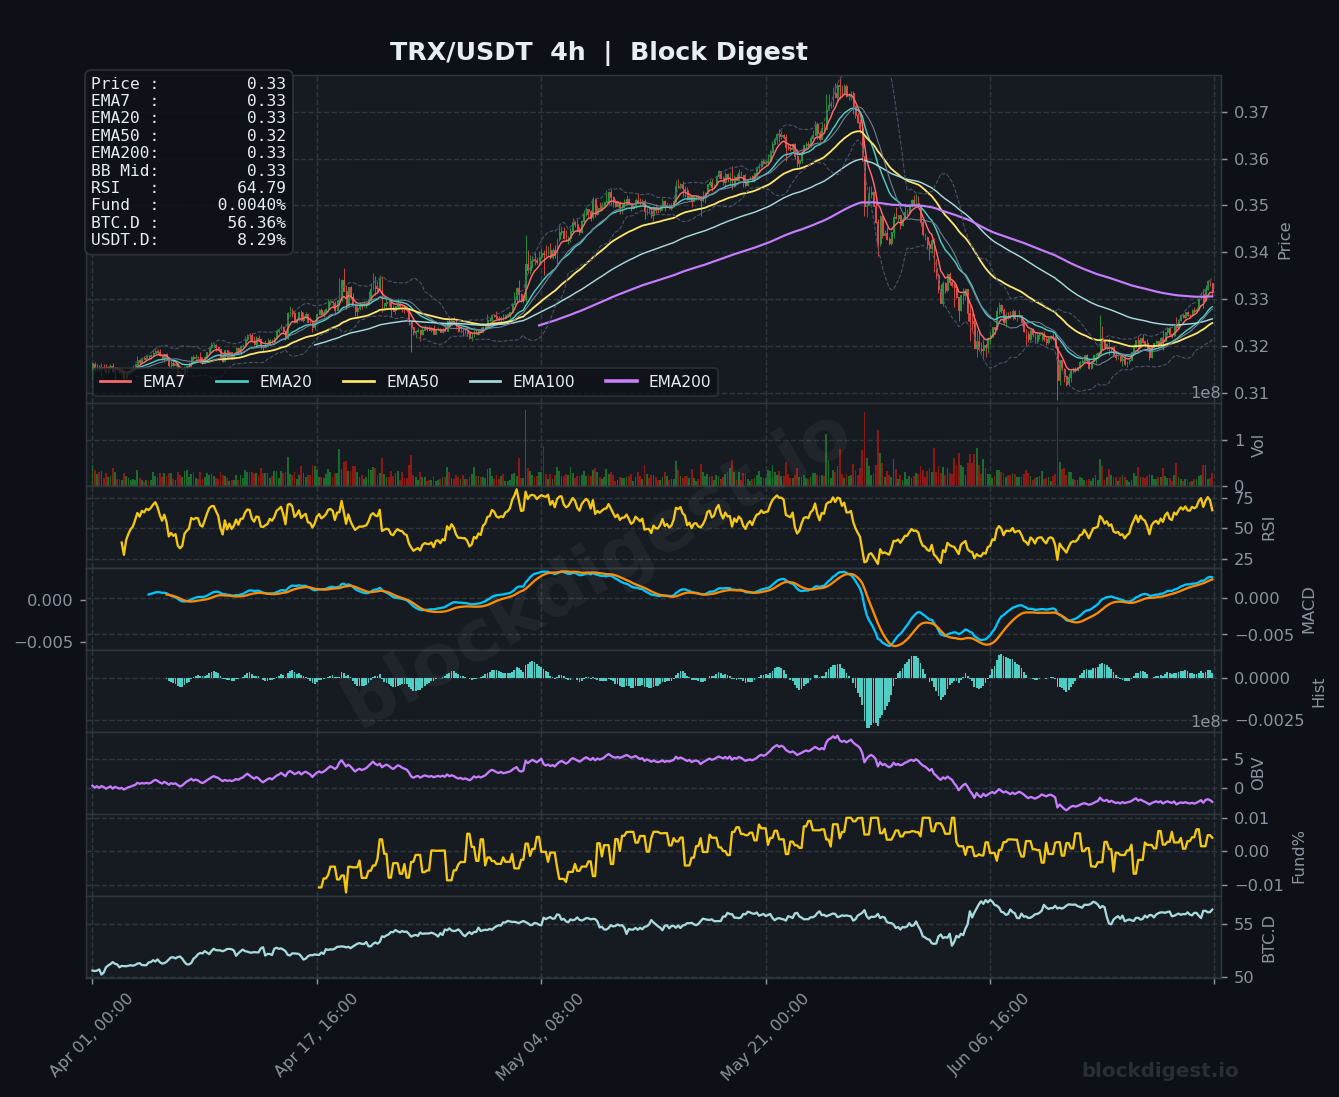This screenshot has height=1097, width=1339.
Task: Click the OBV panel axis label
Action: (x=1258, y=774)
